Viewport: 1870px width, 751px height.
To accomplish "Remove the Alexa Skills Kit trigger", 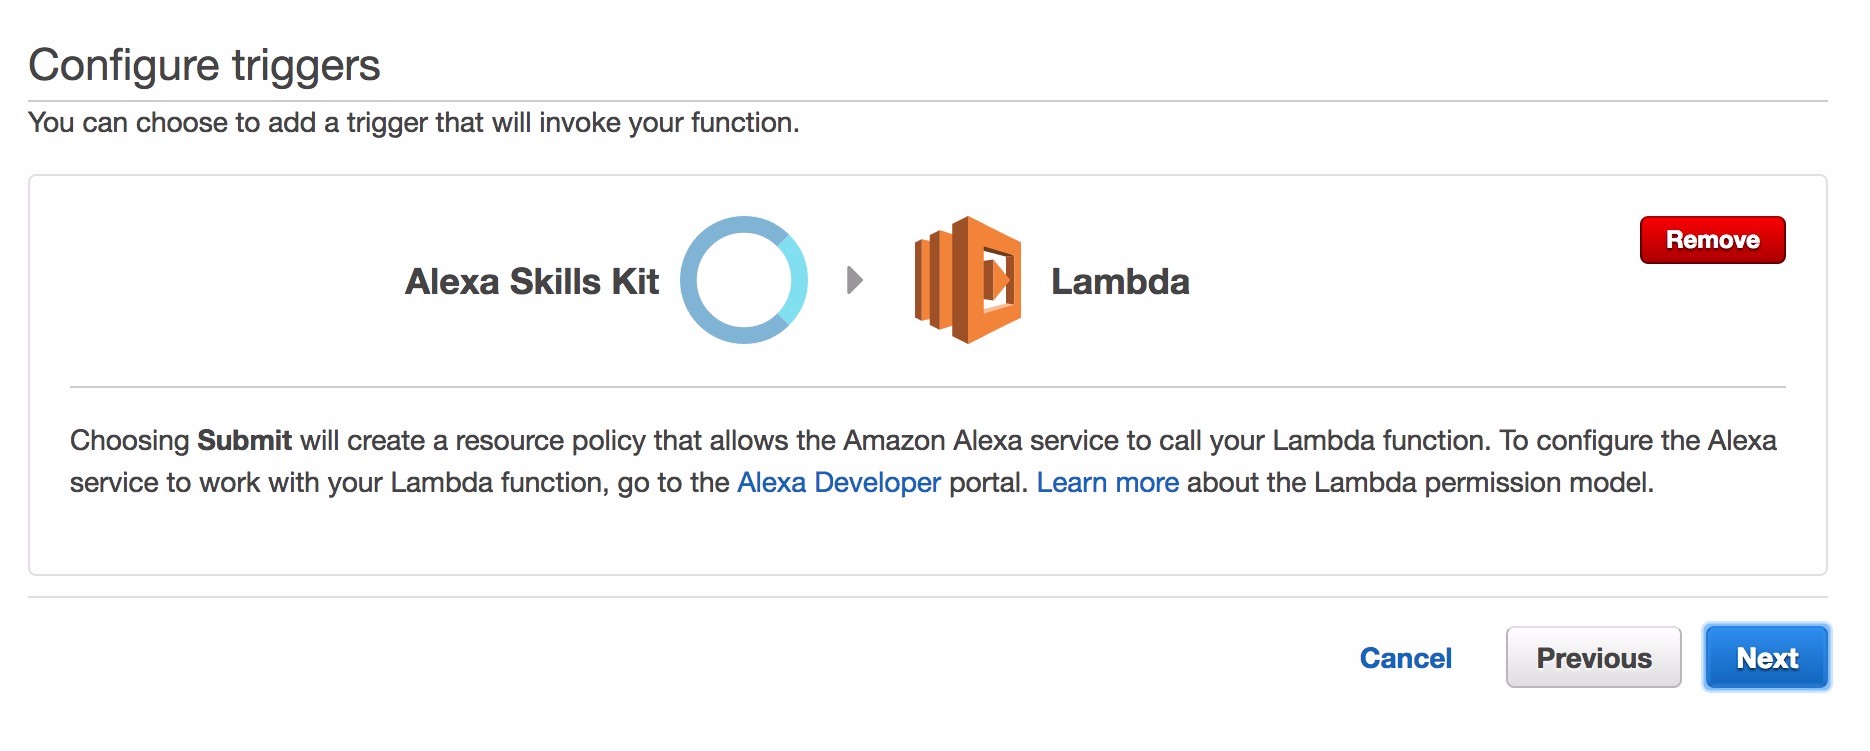I will tap(1712, 240).
